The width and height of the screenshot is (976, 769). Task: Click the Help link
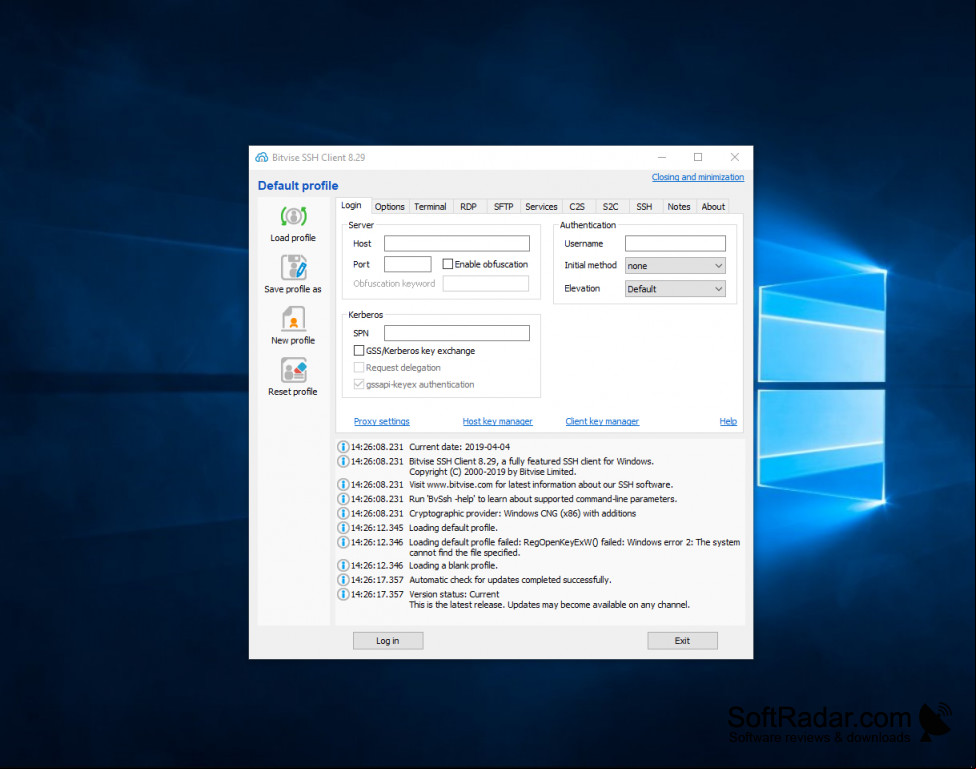(x=728, y=422)
